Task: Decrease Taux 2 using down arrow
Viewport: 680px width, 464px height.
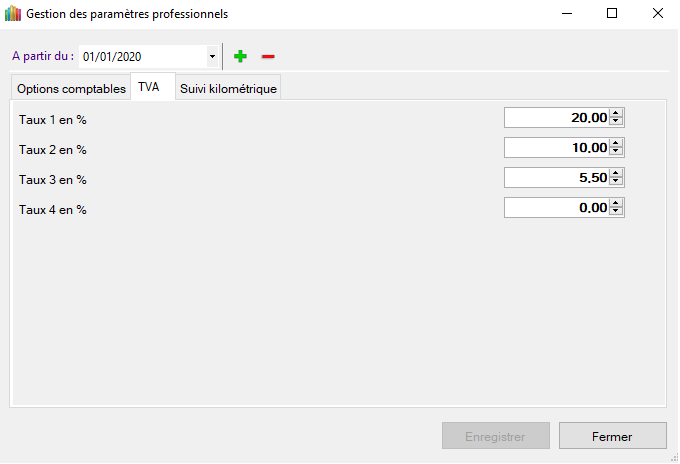Action: [x=616, y=152]
